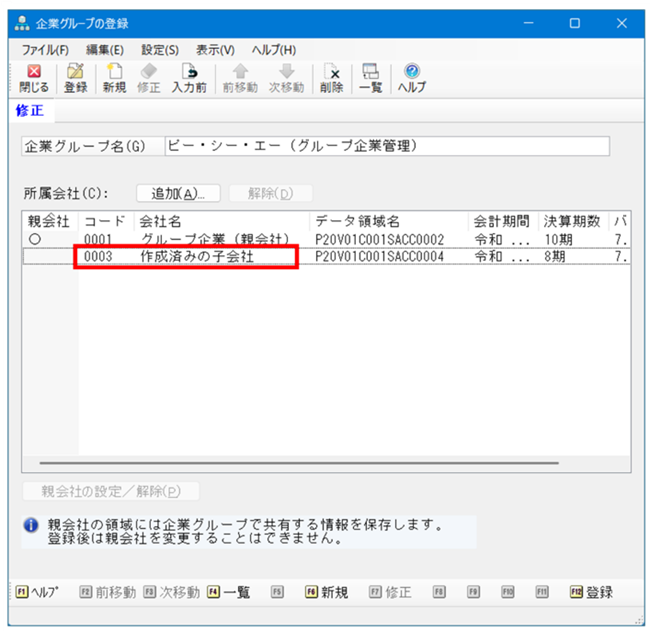Click the 親会社 column header

[49, 221]
